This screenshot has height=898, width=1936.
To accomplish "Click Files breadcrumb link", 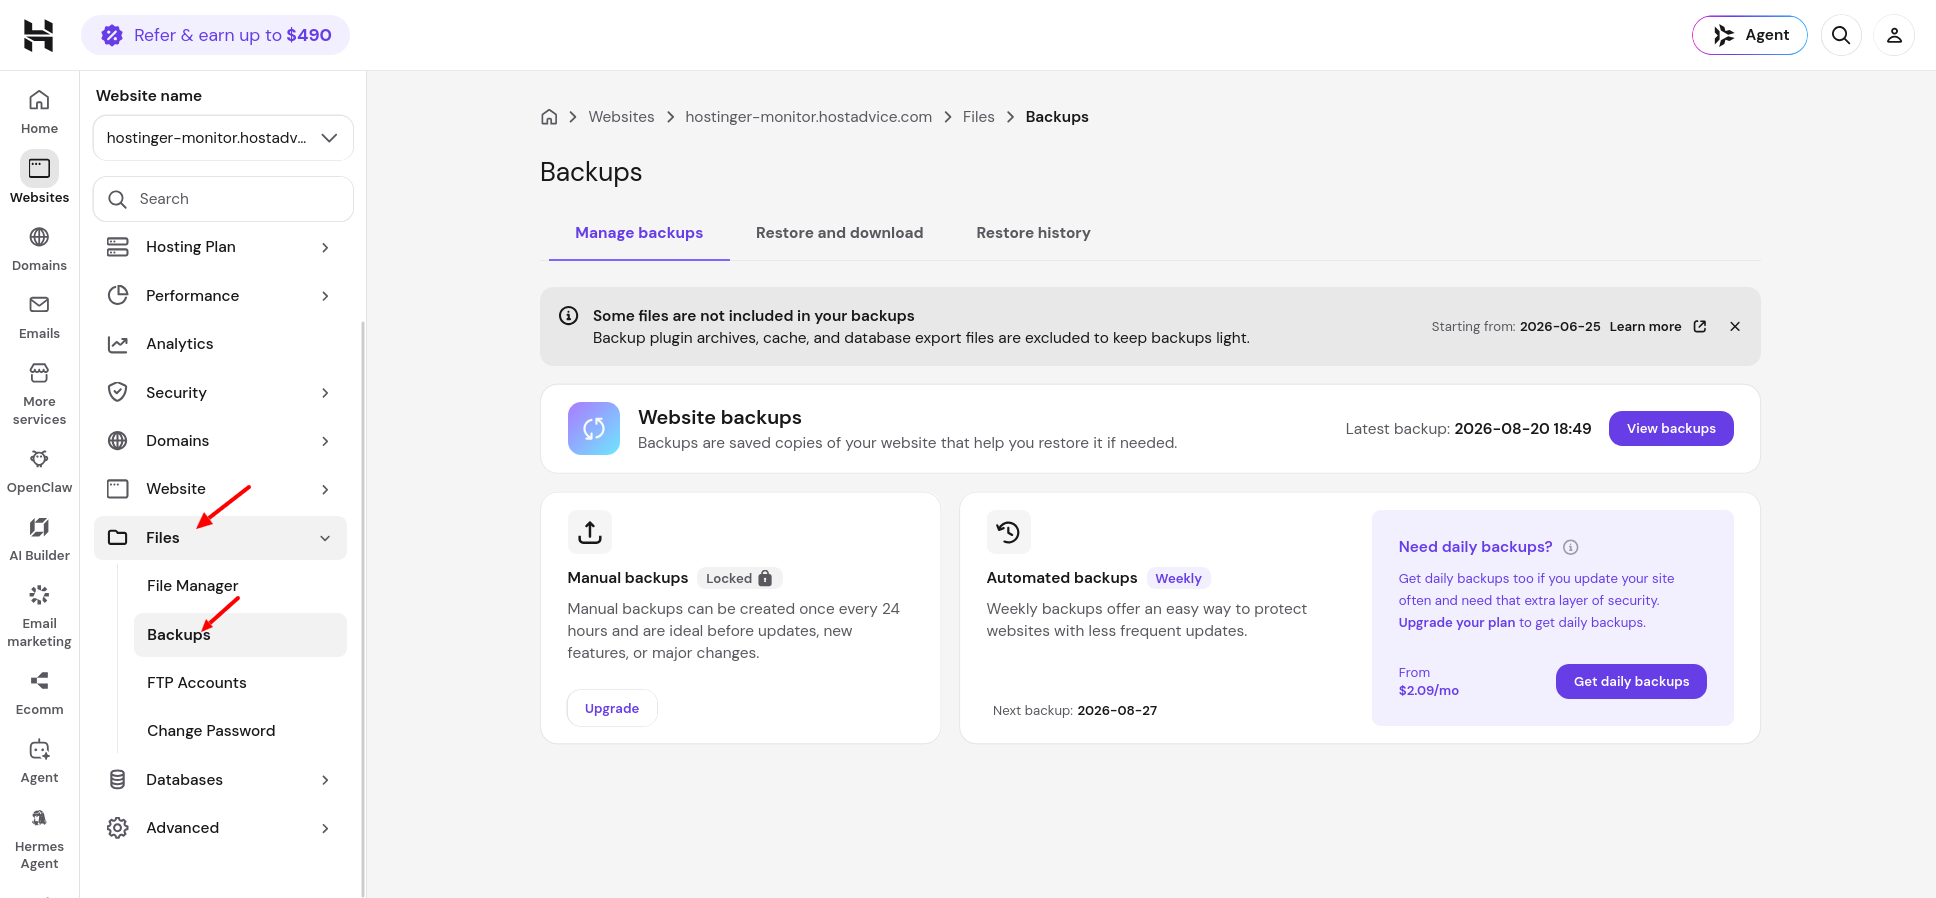I will tap(978, 117).
